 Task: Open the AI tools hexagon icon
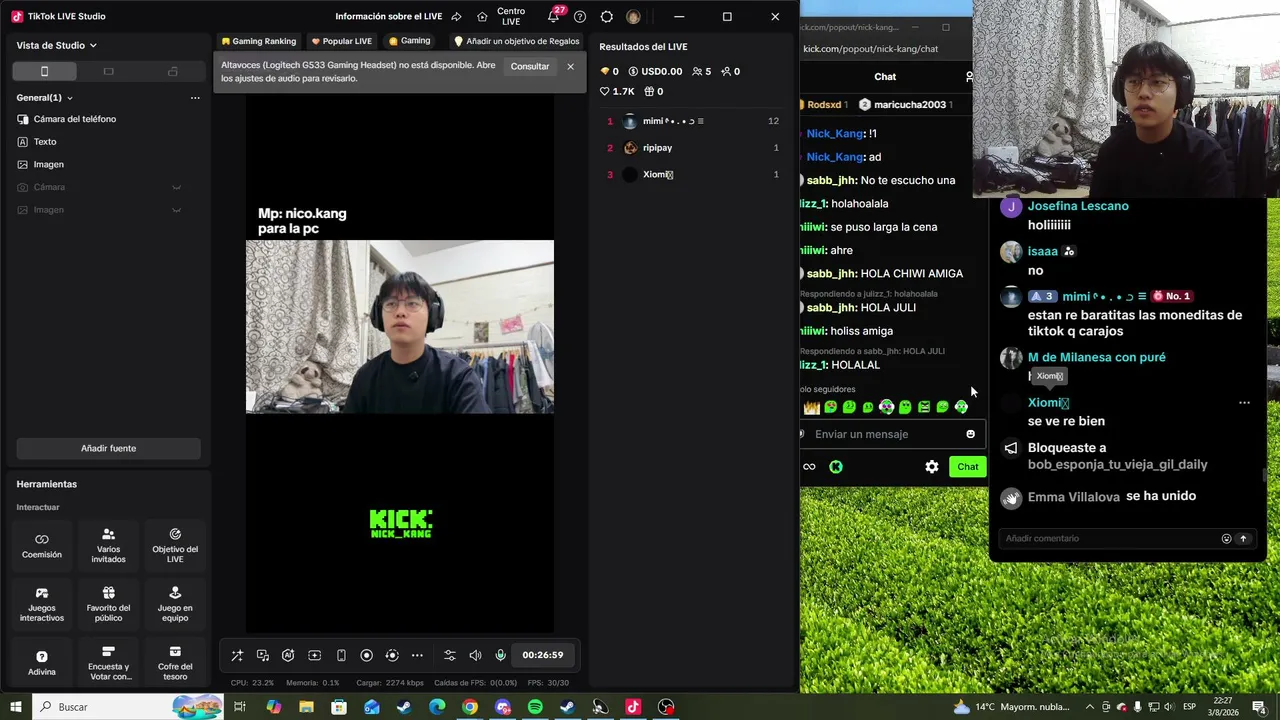[x=288, y=655]
